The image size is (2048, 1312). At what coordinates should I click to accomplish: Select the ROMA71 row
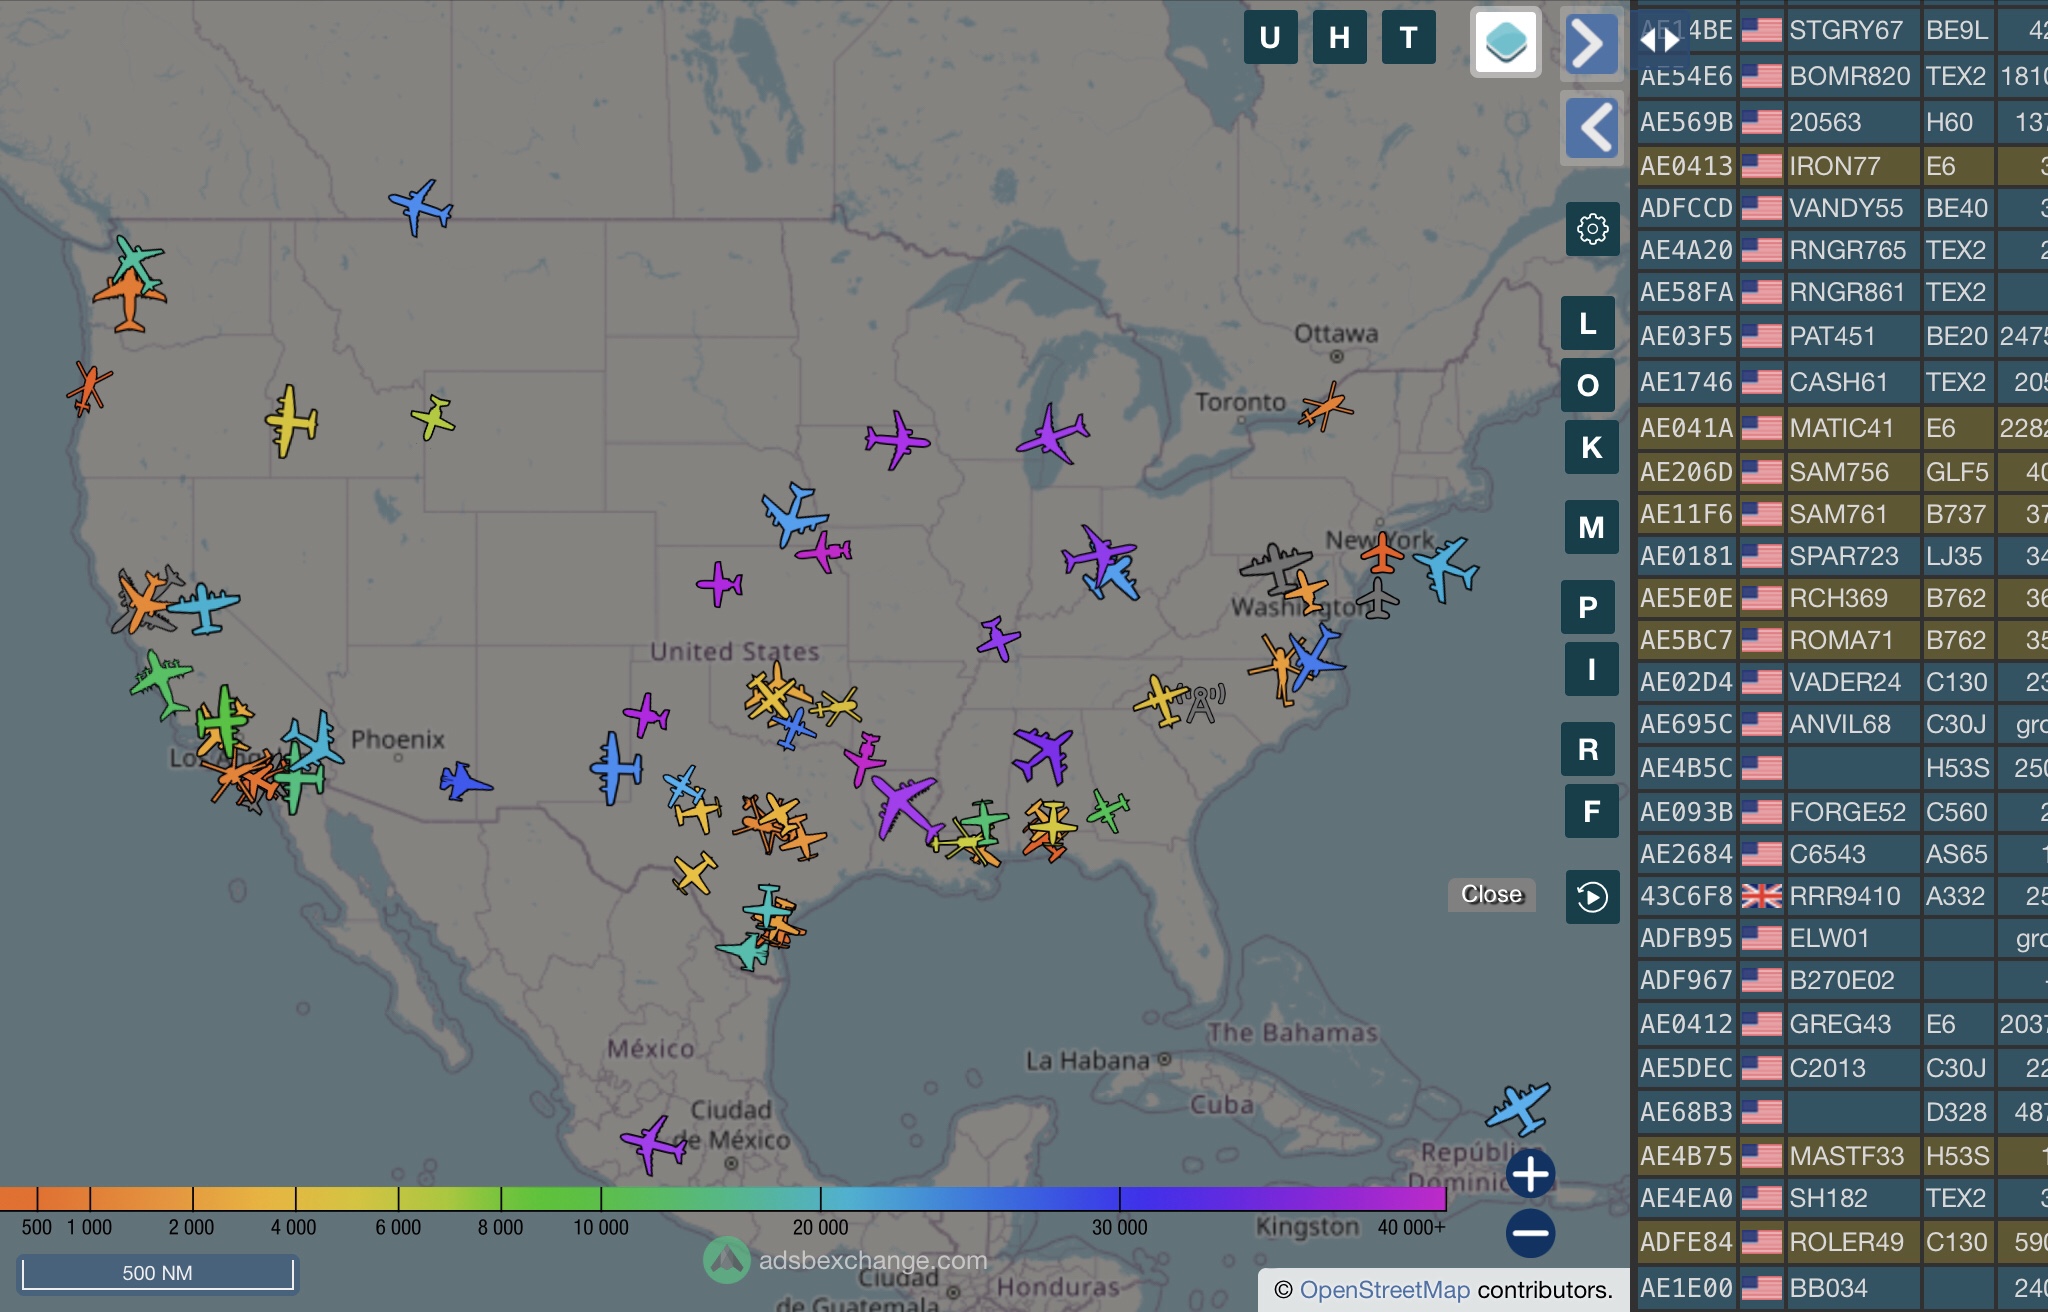(1842, 640)
